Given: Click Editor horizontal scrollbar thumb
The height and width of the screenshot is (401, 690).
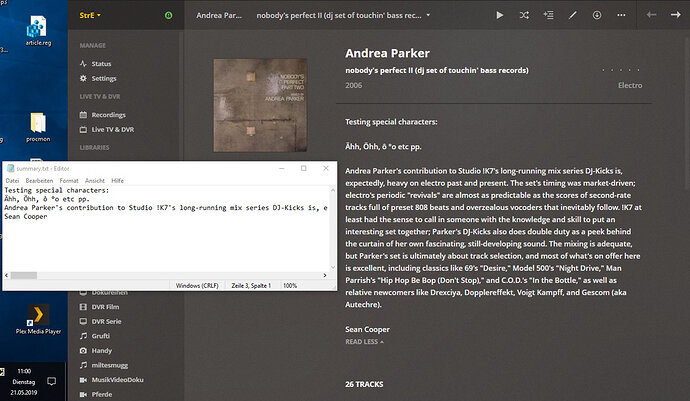Looking at the screenshot, I should (x=24, y=275).
